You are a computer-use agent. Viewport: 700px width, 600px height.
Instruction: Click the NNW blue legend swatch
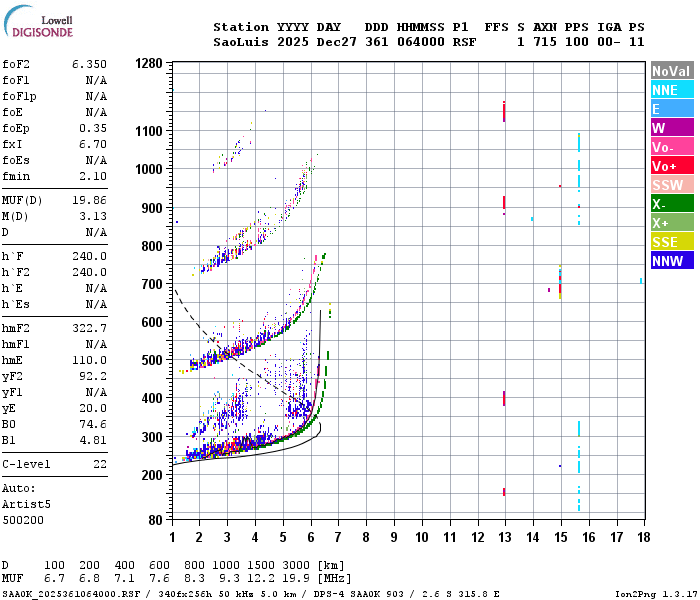[x=672, y=260]
